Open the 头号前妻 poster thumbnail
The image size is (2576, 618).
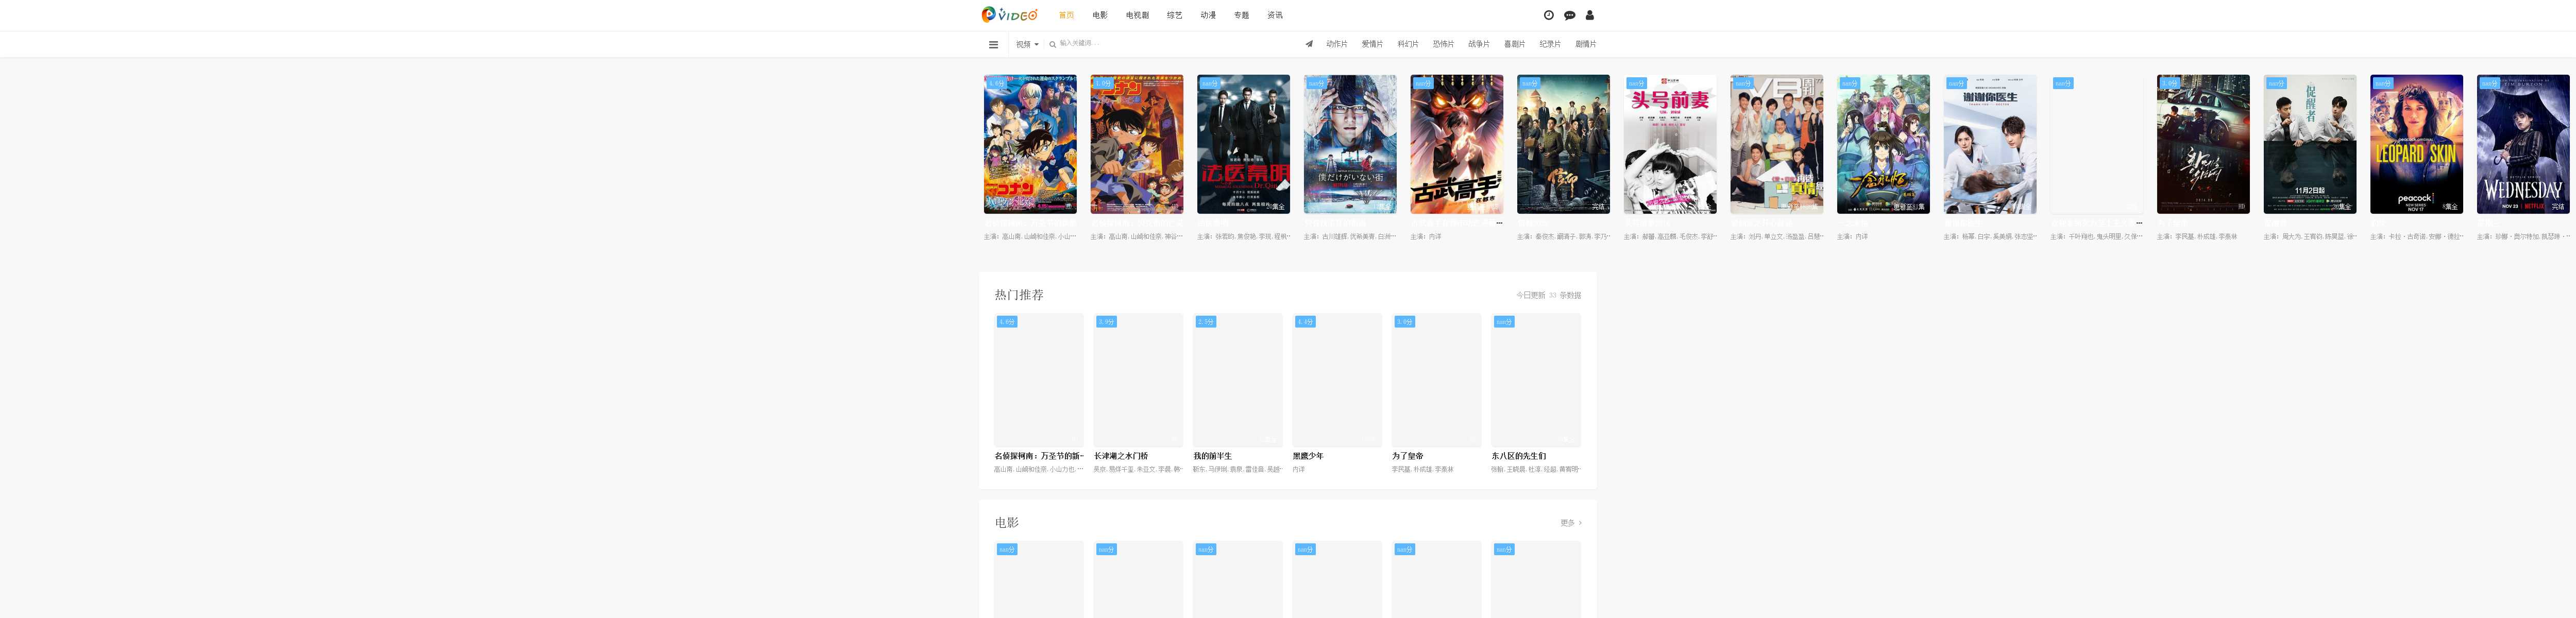1670,144
